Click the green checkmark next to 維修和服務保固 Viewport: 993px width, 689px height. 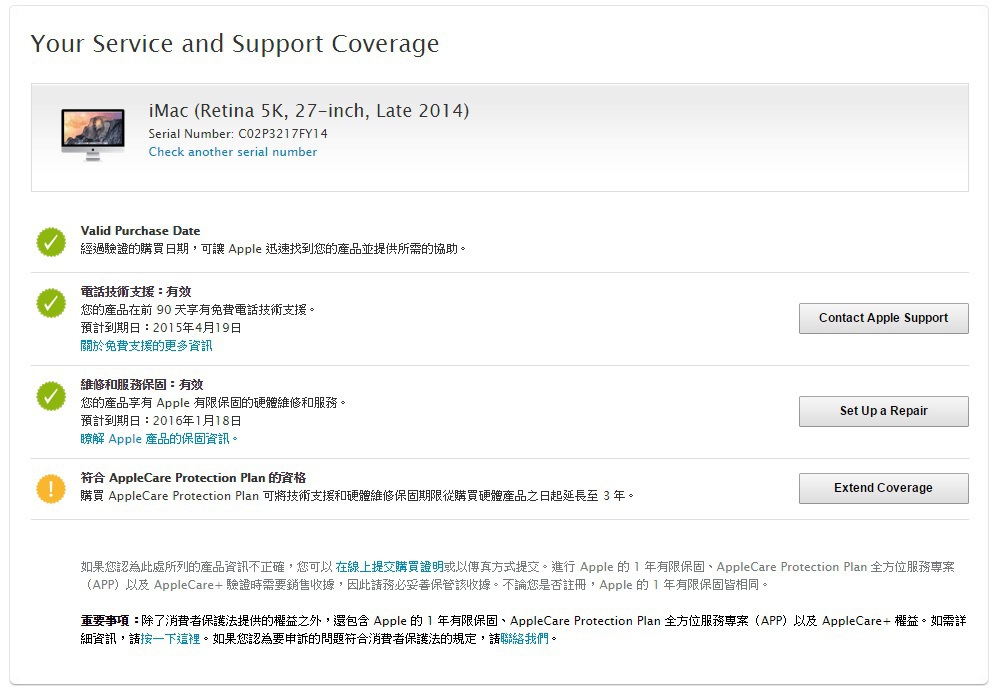tap(51, 396)
